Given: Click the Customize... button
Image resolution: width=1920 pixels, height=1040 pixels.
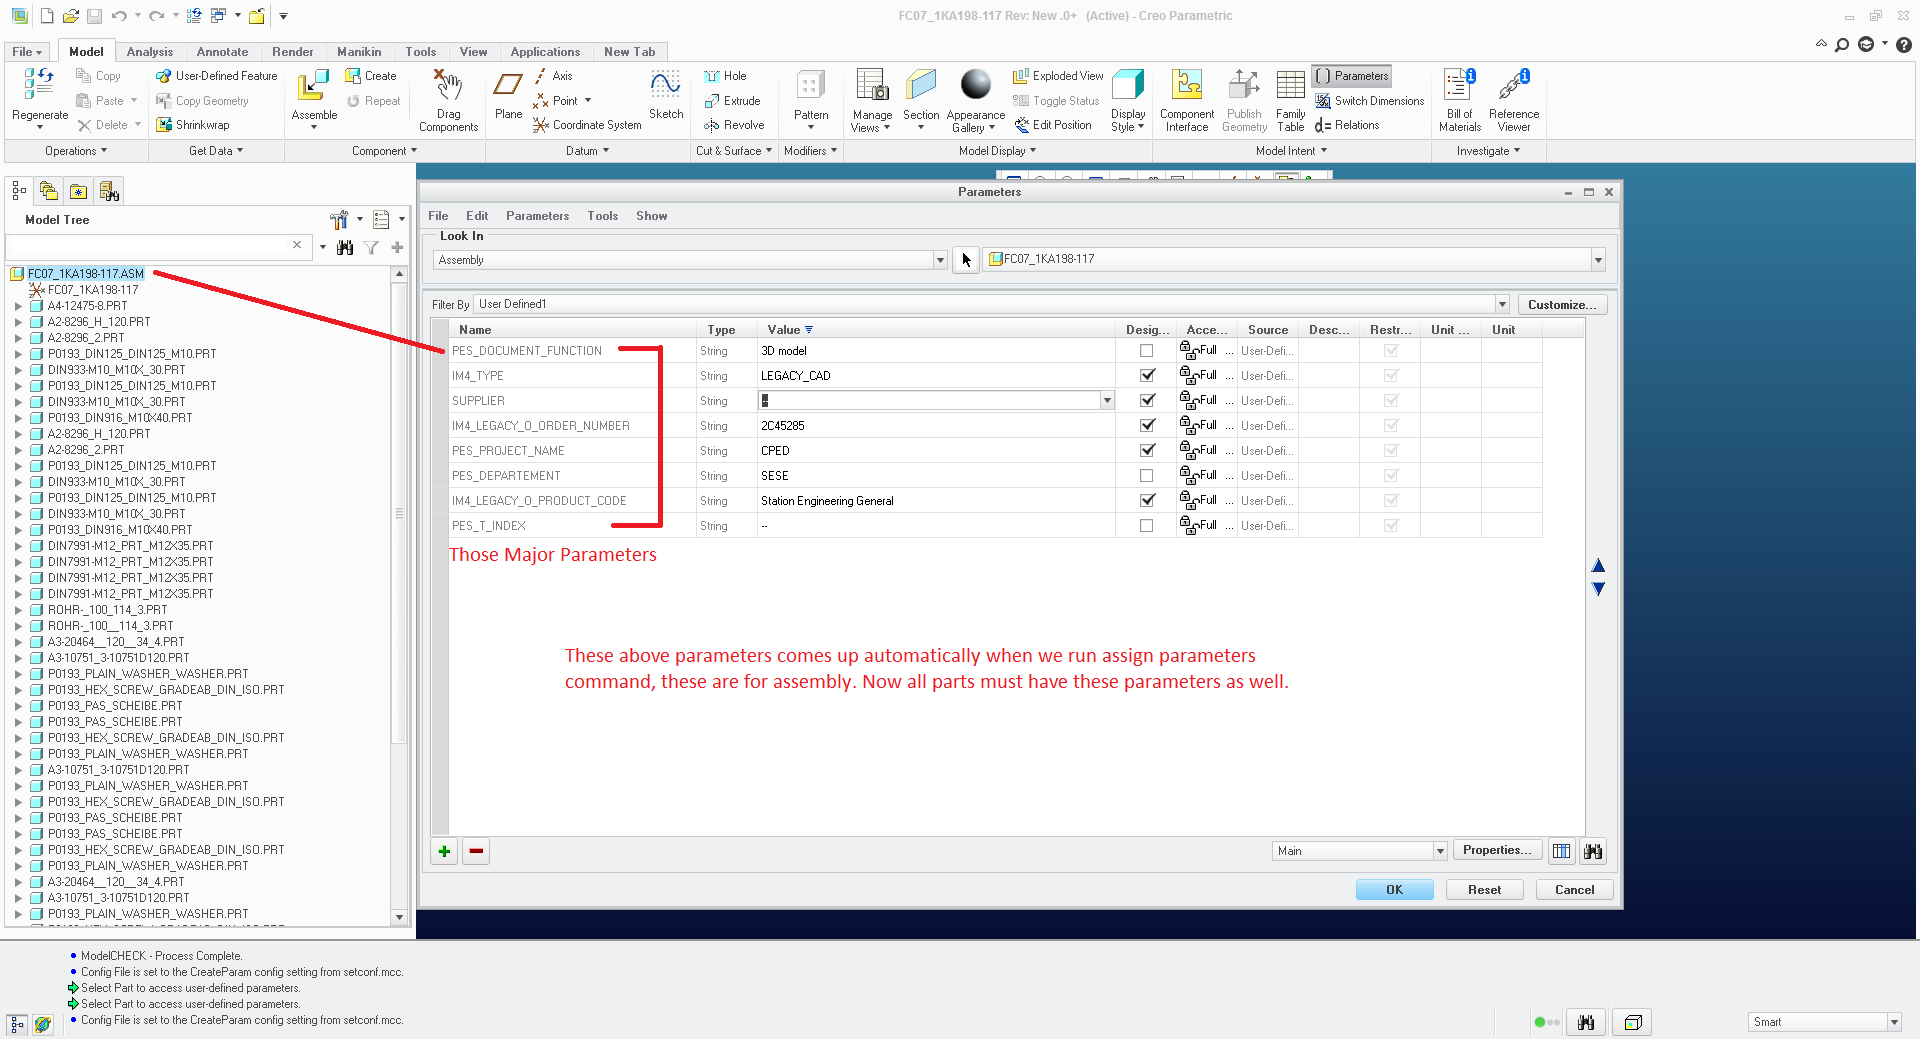Looking at the screenshot, I should click(x=1561, y=305).
